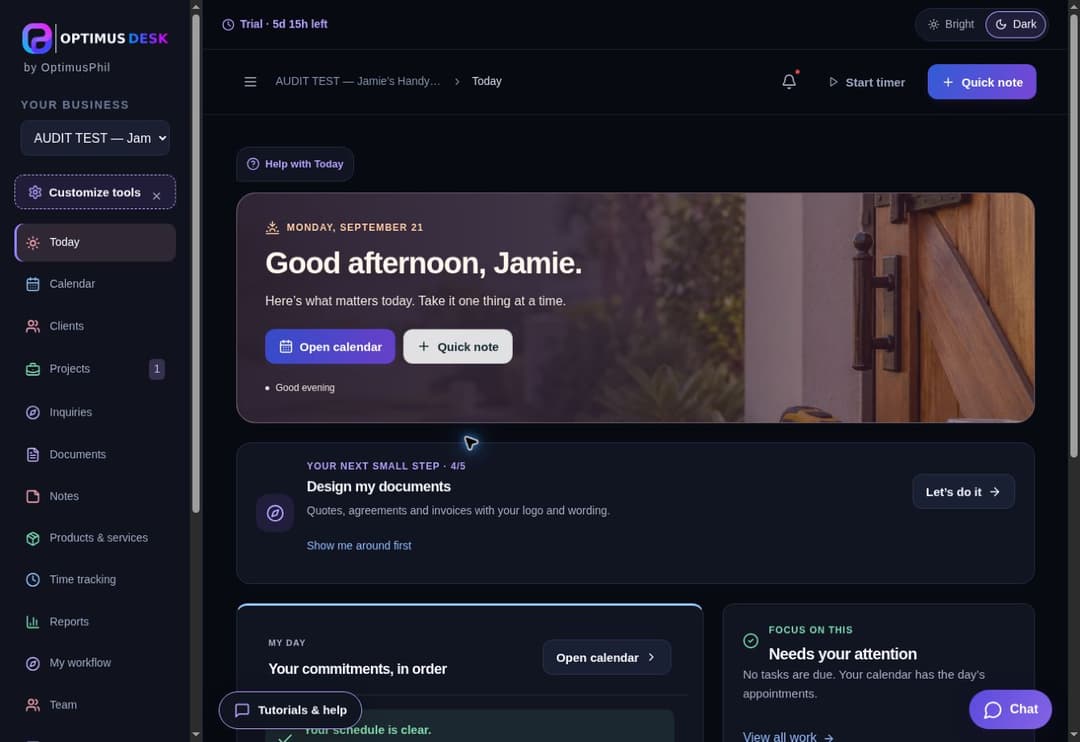Open the Chat widget
This screenshot has width=1080, height=742.
click(x=1010, y=709)
